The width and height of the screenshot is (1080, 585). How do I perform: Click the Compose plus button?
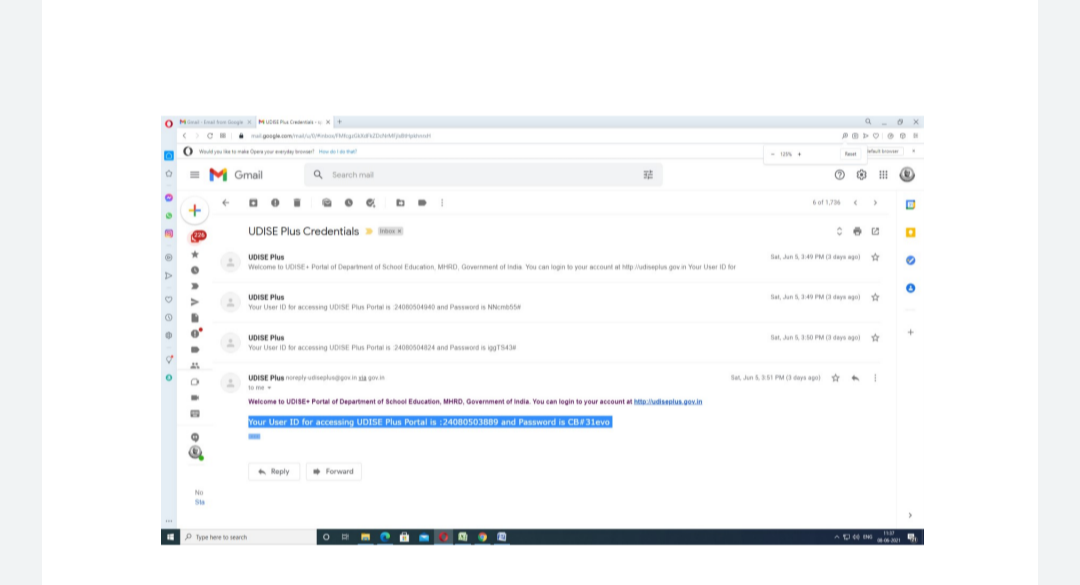[195, 210]
